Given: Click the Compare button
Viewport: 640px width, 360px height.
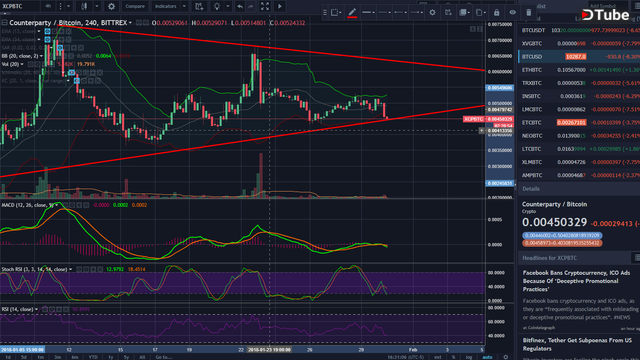Looking at the screenshot, I should tap(135, 6).
